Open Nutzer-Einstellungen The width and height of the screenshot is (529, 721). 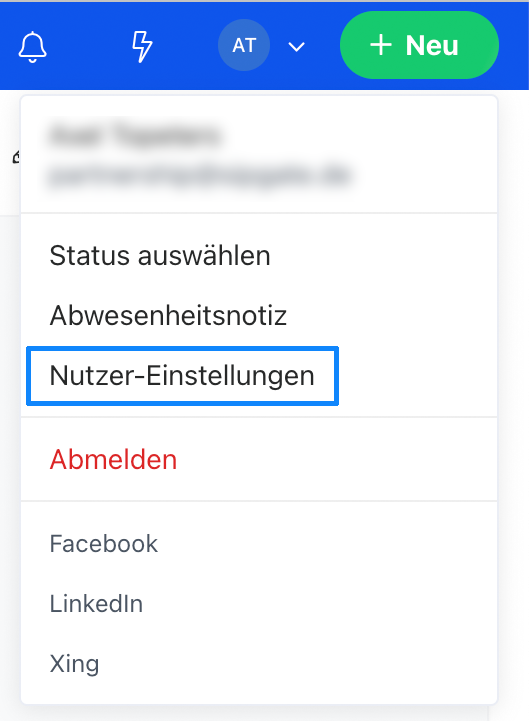click(x=183, y=376)
